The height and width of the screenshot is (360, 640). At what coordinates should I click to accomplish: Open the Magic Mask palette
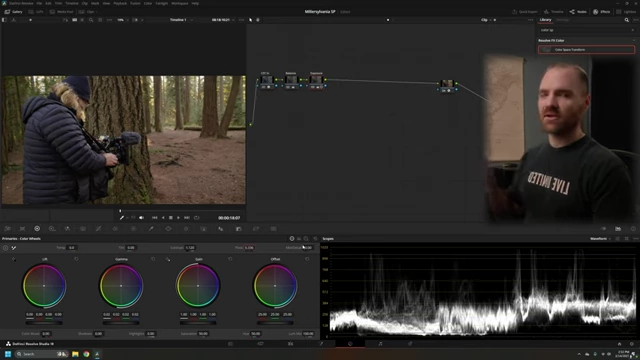pyautogui.click(x=203, y=229)
